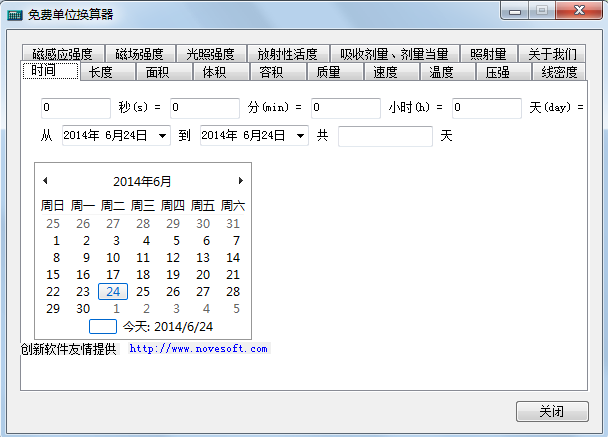Viewport: 608px width, 437px height.
Task: Select June 30 in the calendar
Action: 83,309
